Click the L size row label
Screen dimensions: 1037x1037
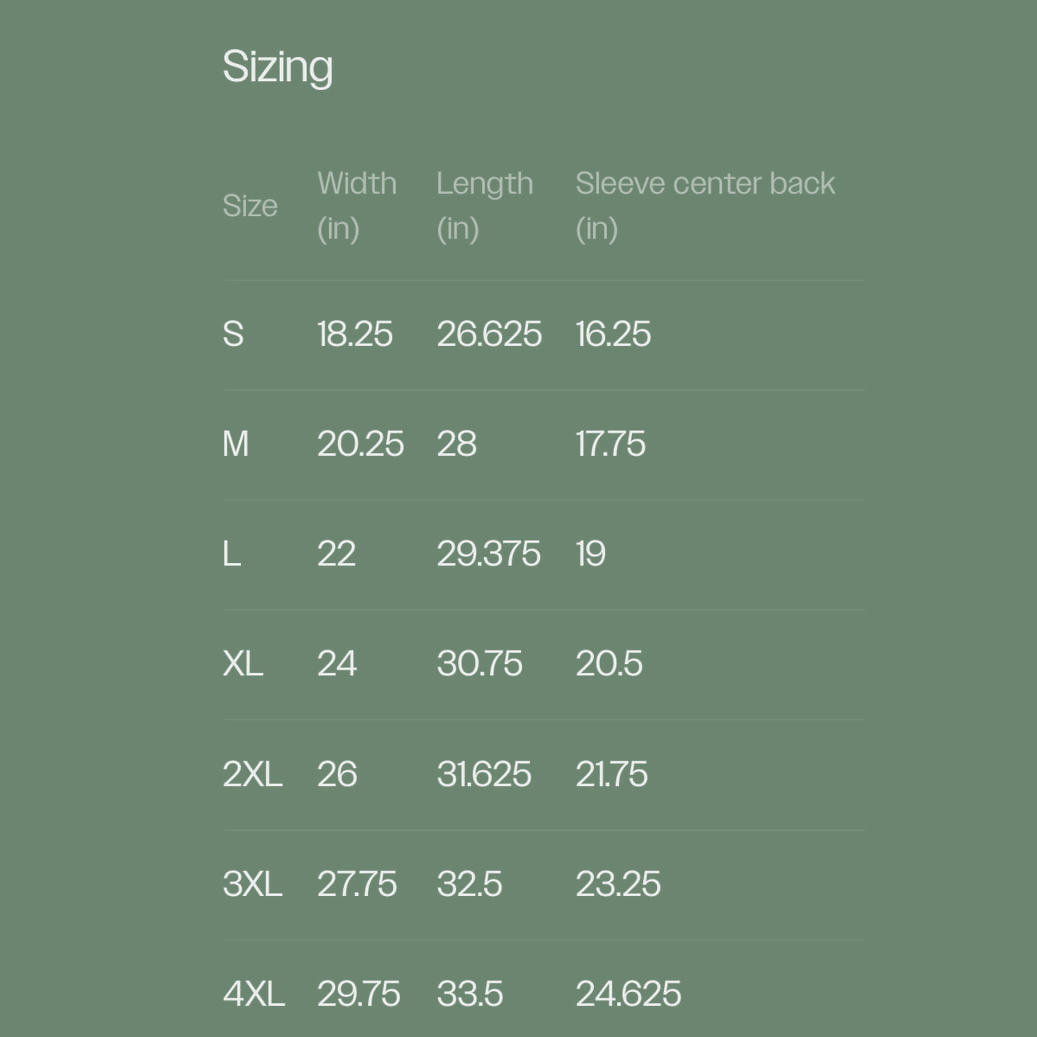tap(231, 554)
